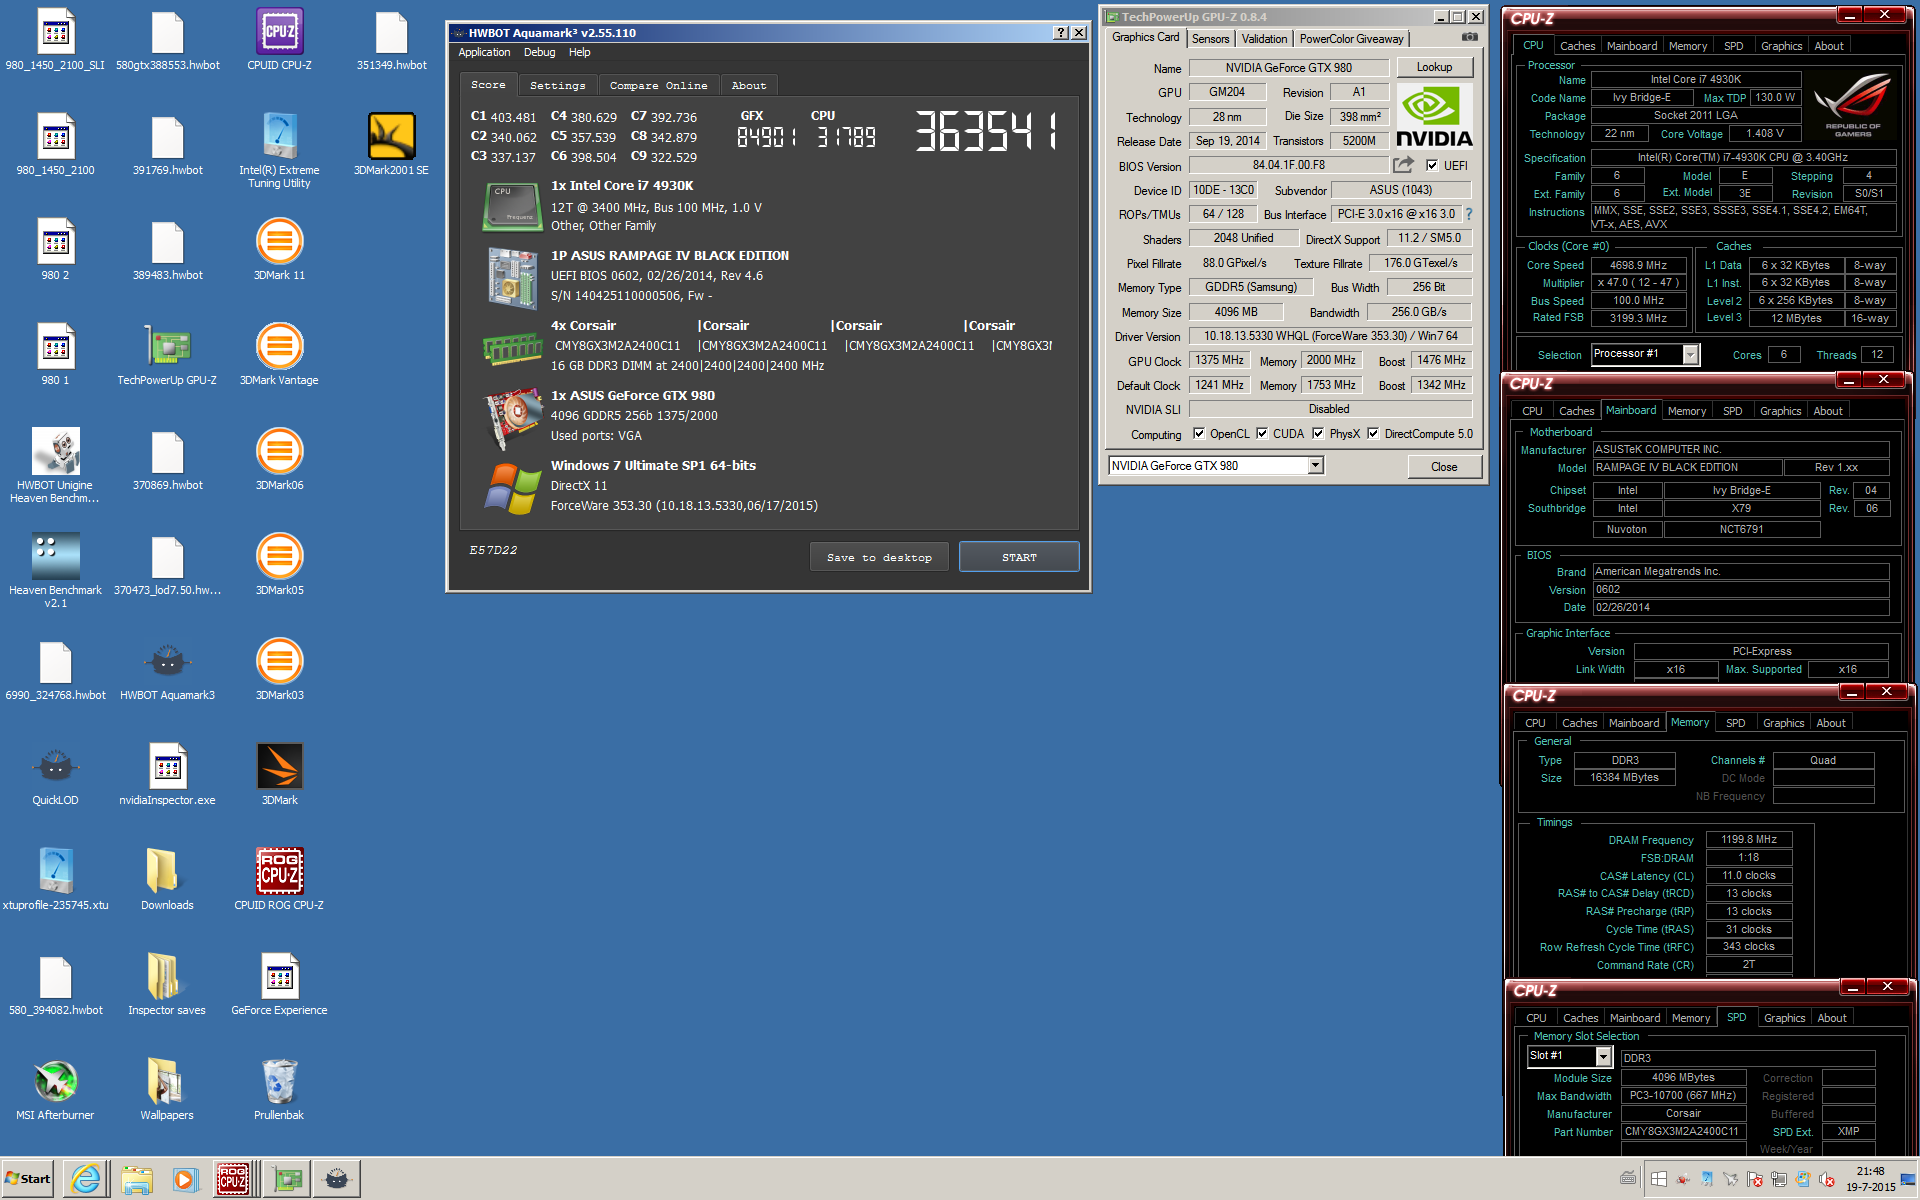Open Heaven Benchmark v2.1 icon
This screenshot has height=1200, width=1920.
click(55, 570)
